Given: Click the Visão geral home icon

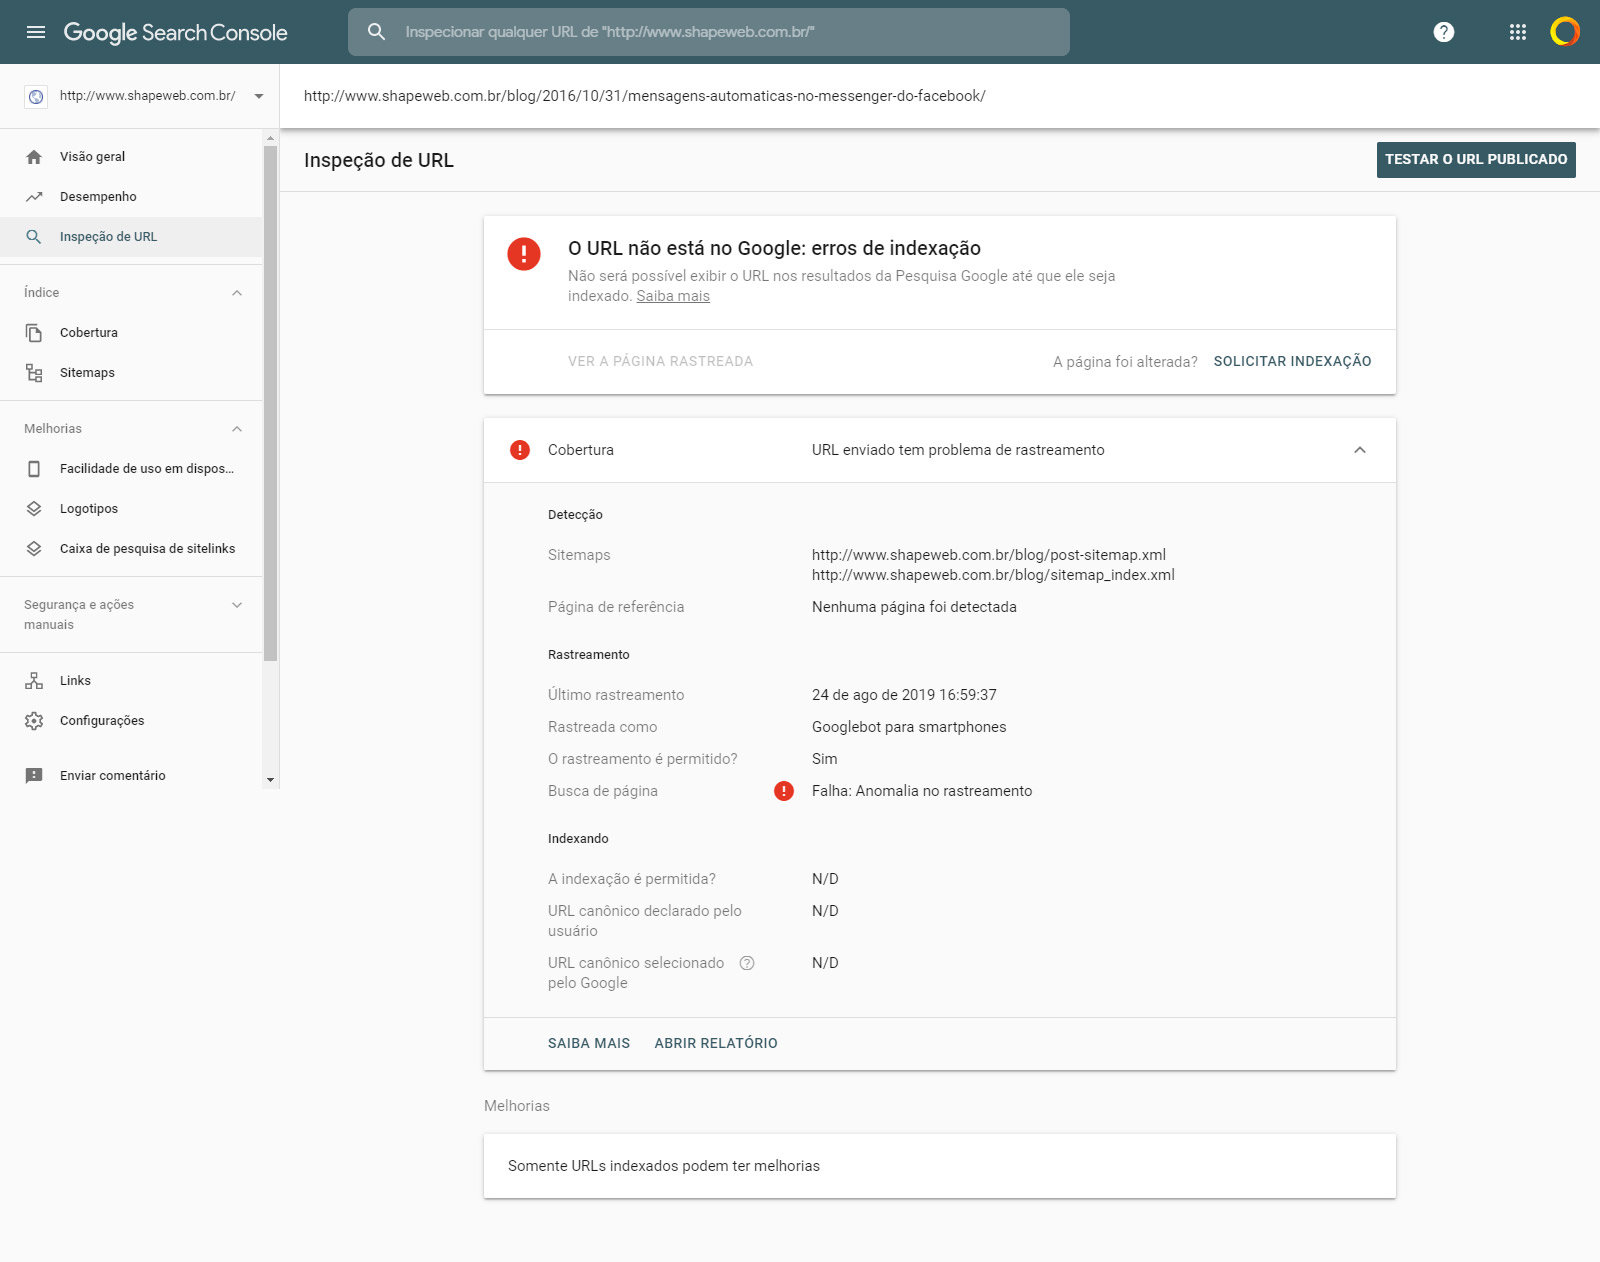Looking at the screenshot, I should point(34,157).
